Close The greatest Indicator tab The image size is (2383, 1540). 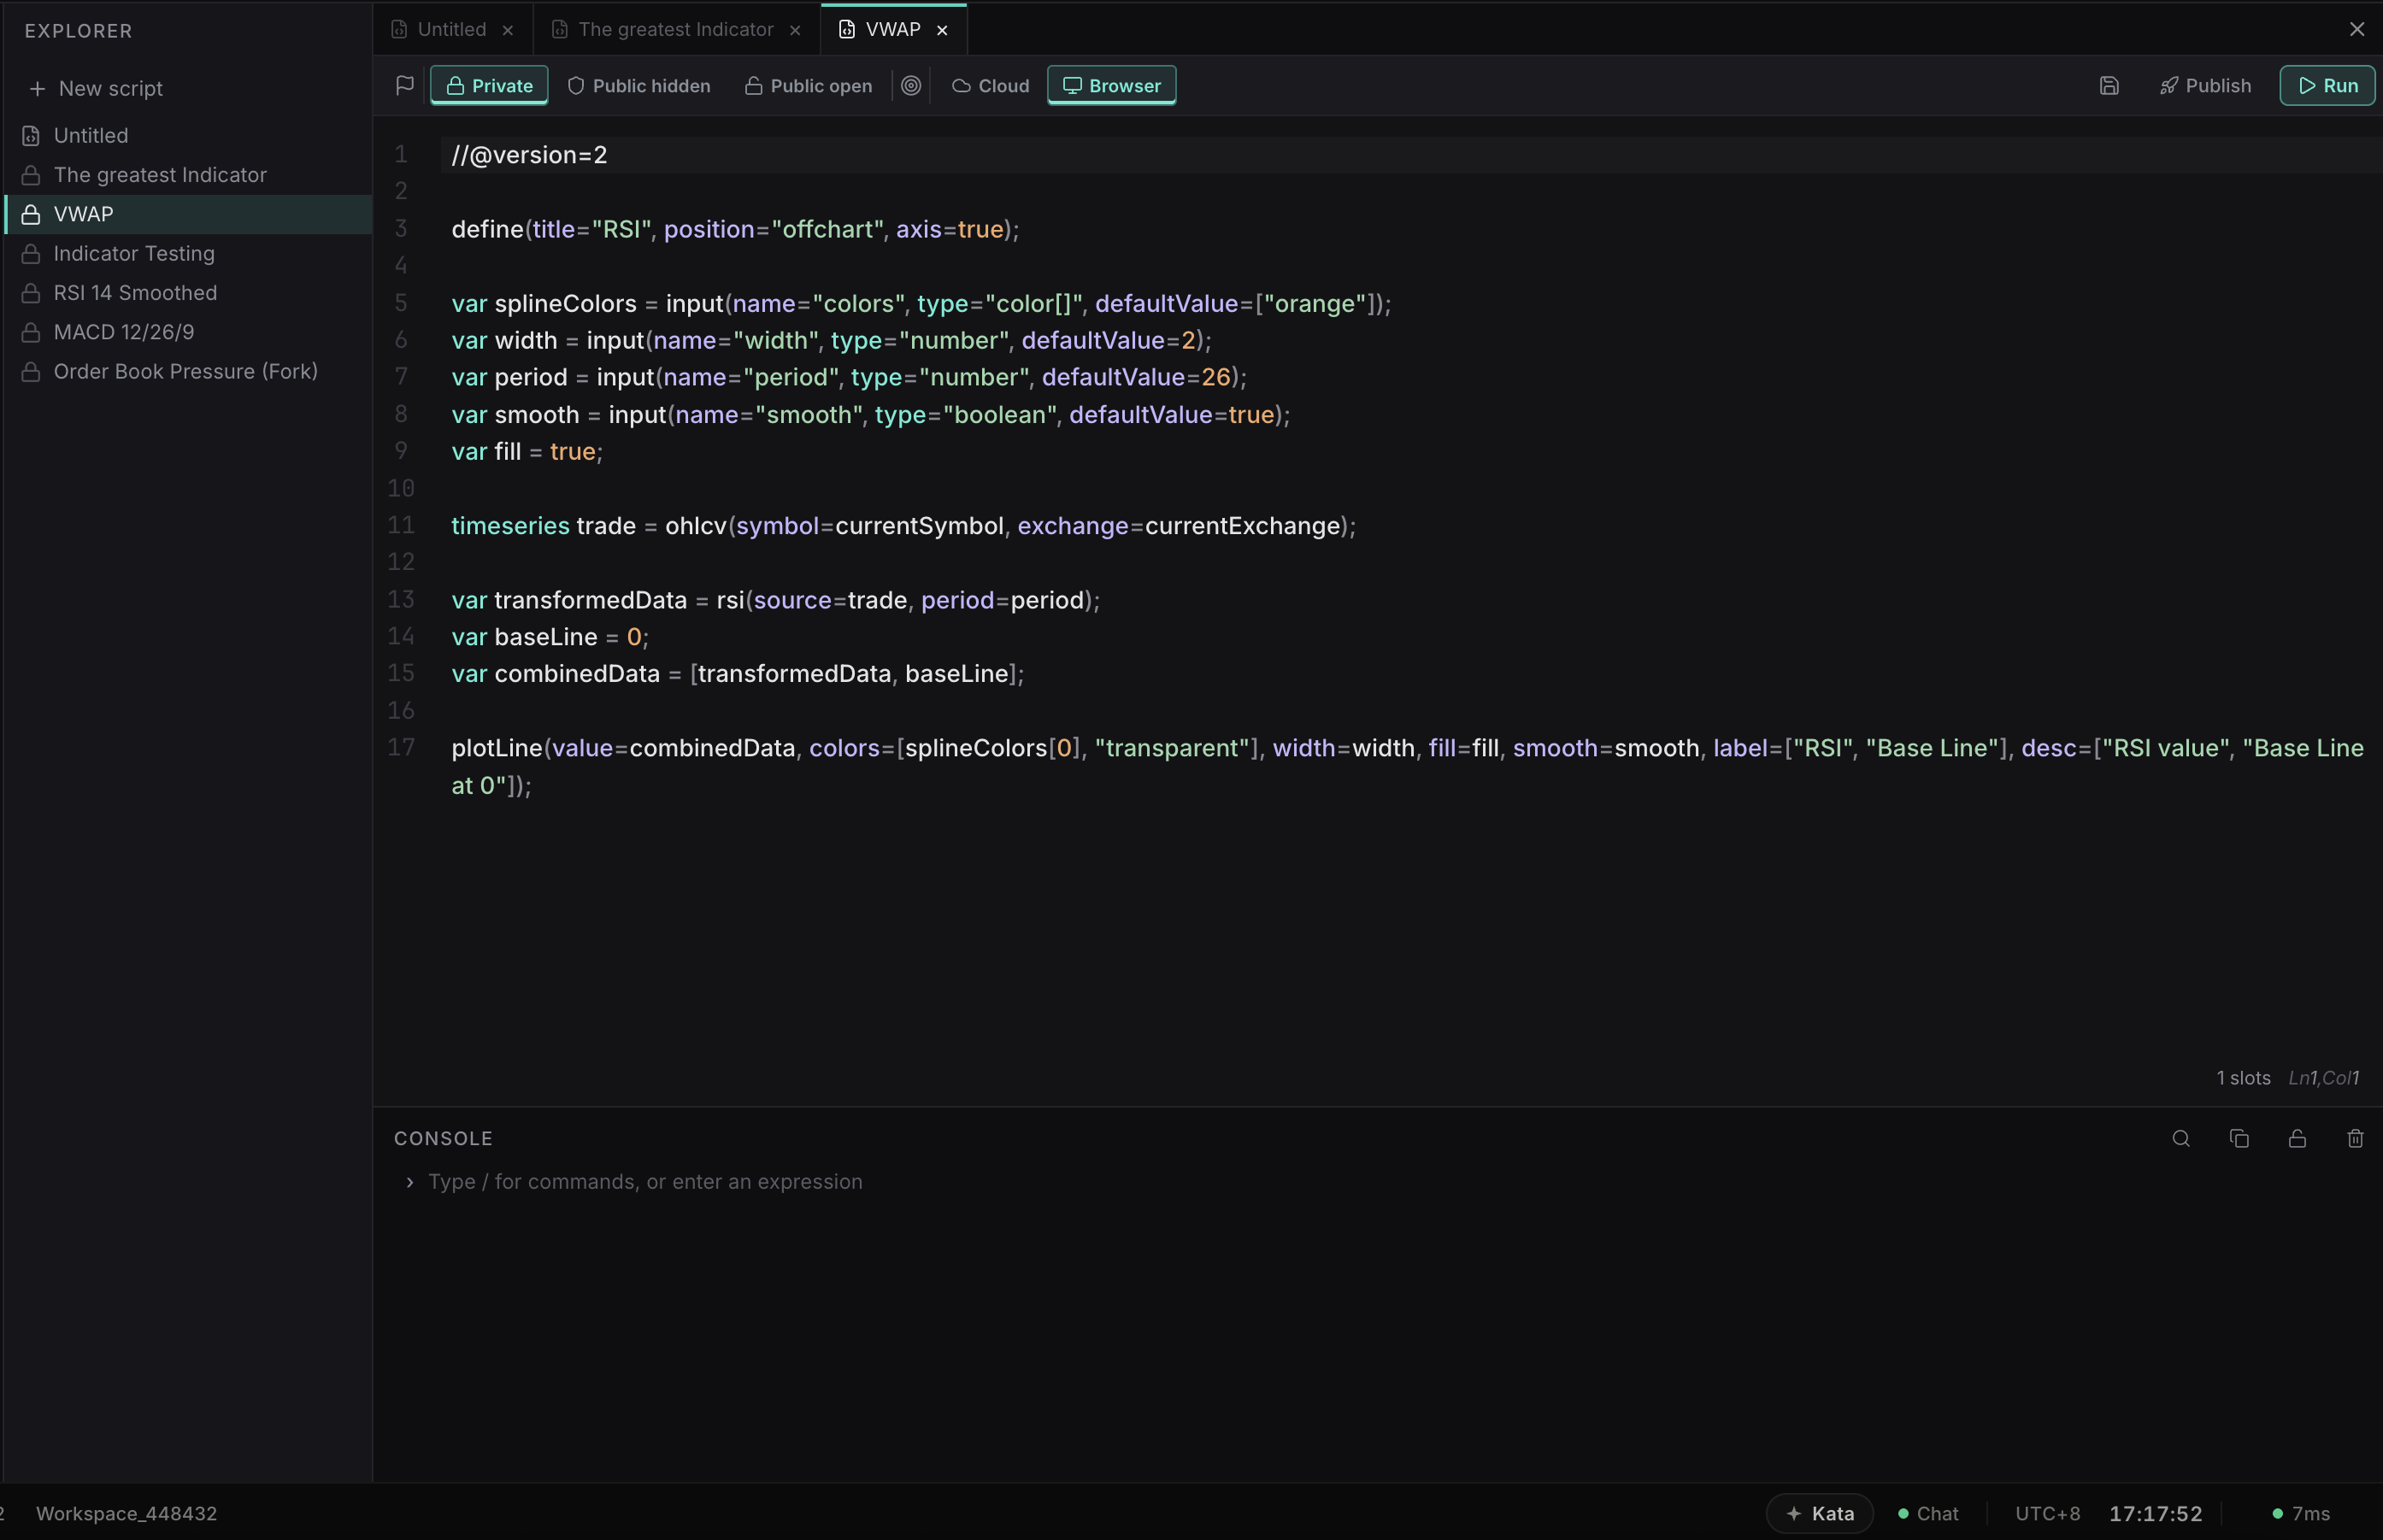coord(795,30)
